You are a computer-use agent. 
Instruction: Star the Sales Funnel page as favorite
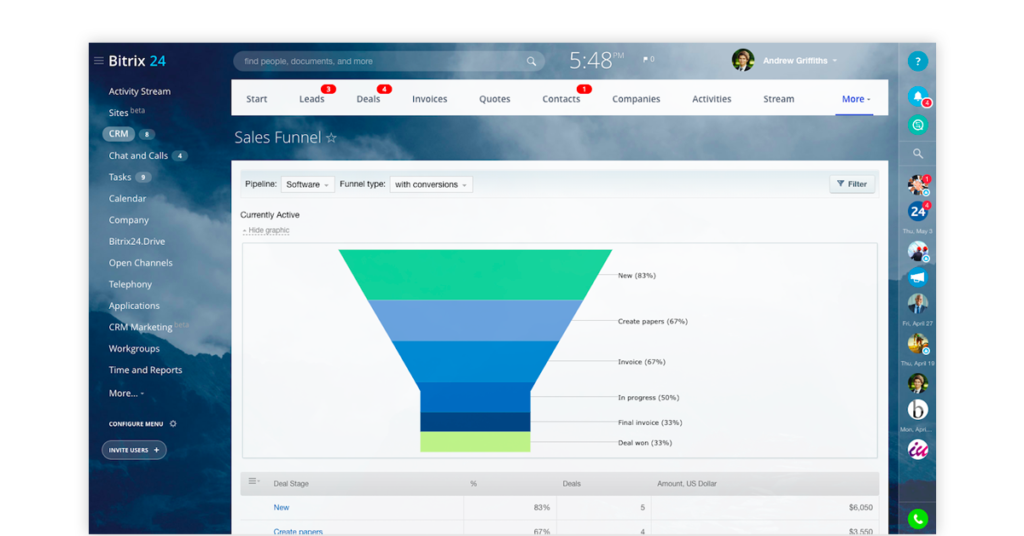(331, 137)
